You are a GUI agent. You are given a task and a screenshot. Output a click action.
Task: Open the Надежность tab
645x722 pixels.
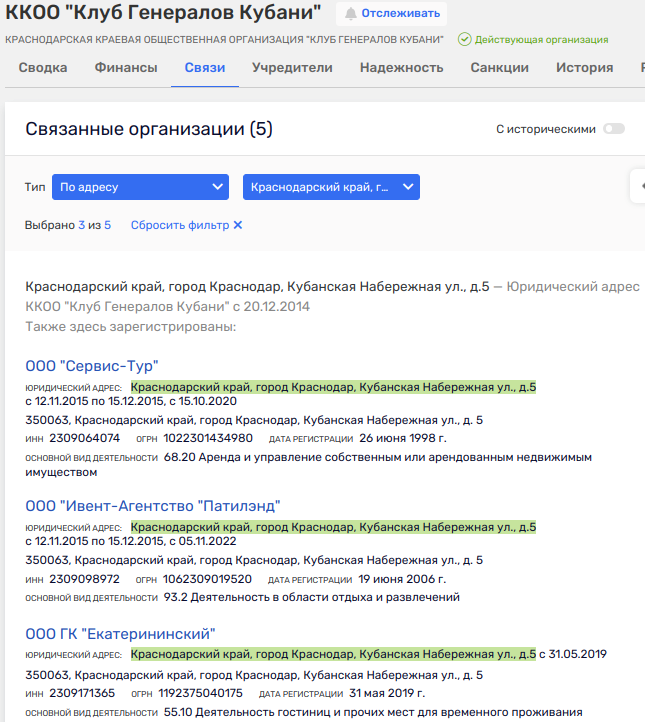pos(401,68)
